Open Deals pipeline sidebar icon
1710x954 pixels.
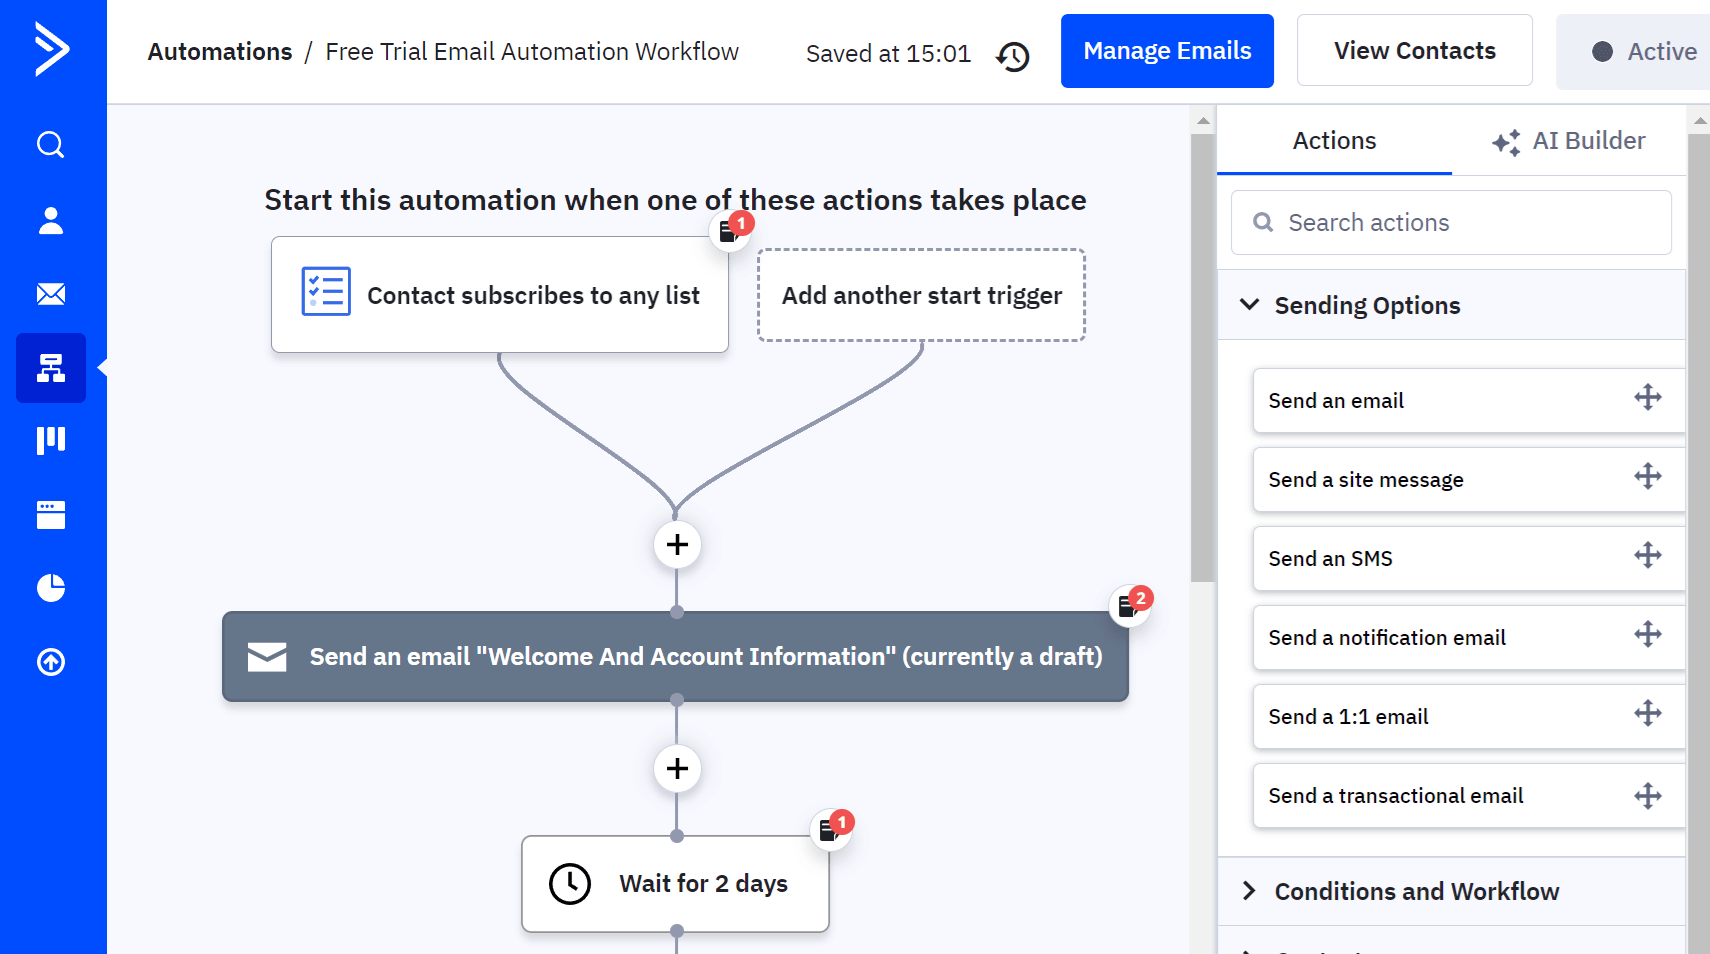pos(51,441)
